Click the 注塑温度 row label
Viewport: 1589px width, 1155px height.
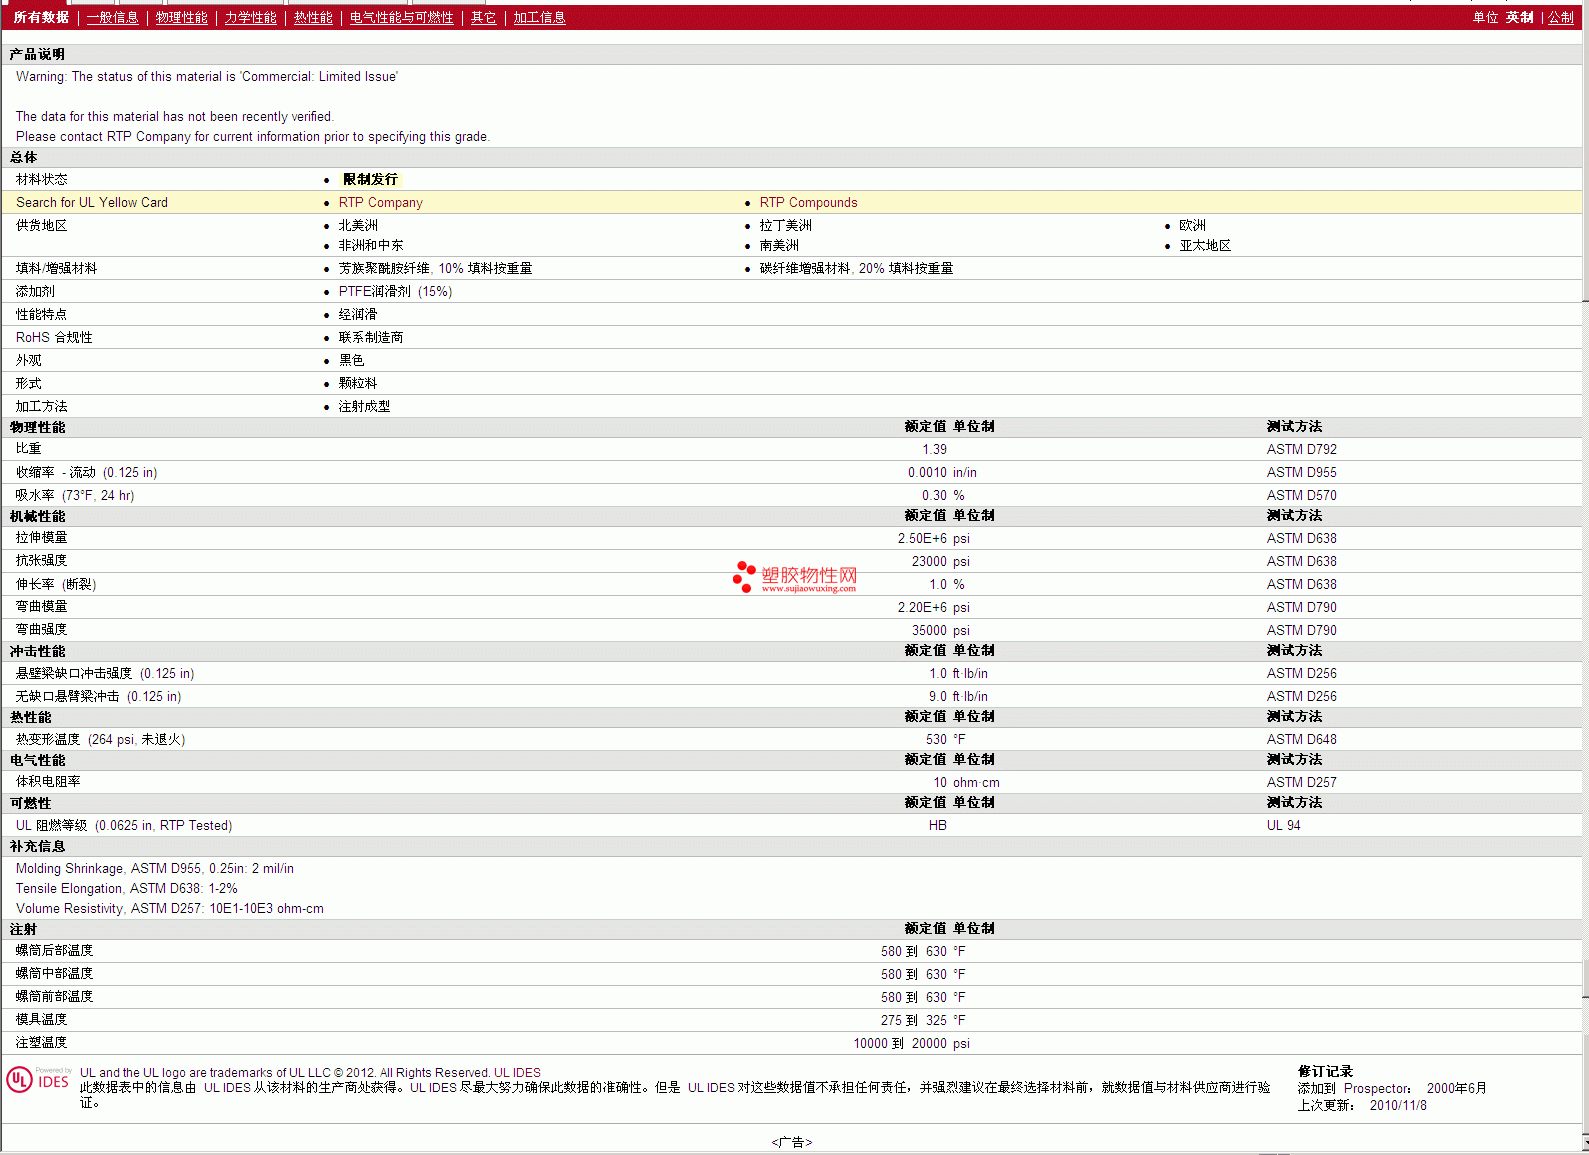(42, 1043)
